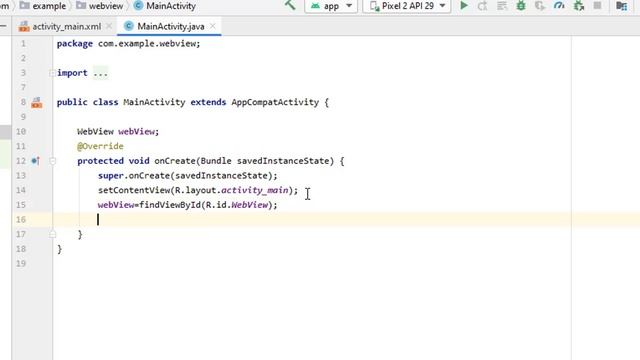This screenshot has width=640, height=360.
Task: Click AppCompatActivity in class declaration
Action: pos(275,102)
